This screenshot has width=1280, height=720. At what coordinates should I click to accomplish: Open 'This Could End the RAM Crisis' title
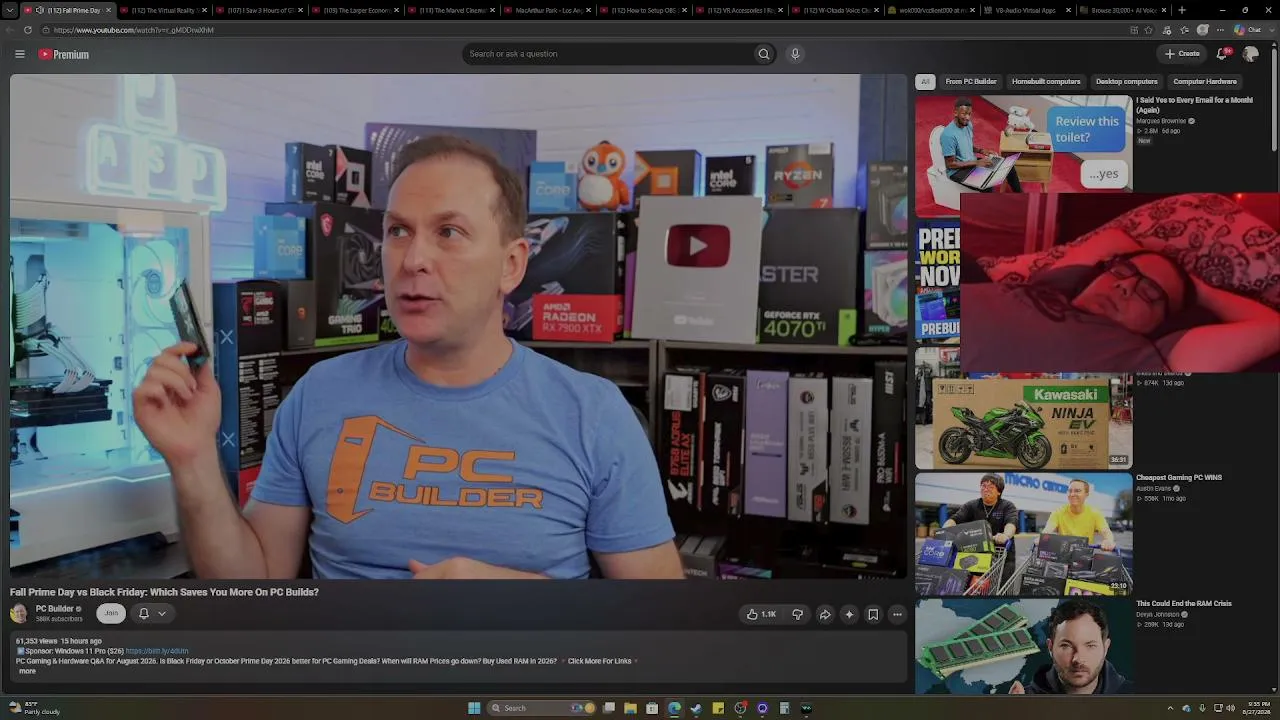pyautogui.click(x=1184, y=604)
